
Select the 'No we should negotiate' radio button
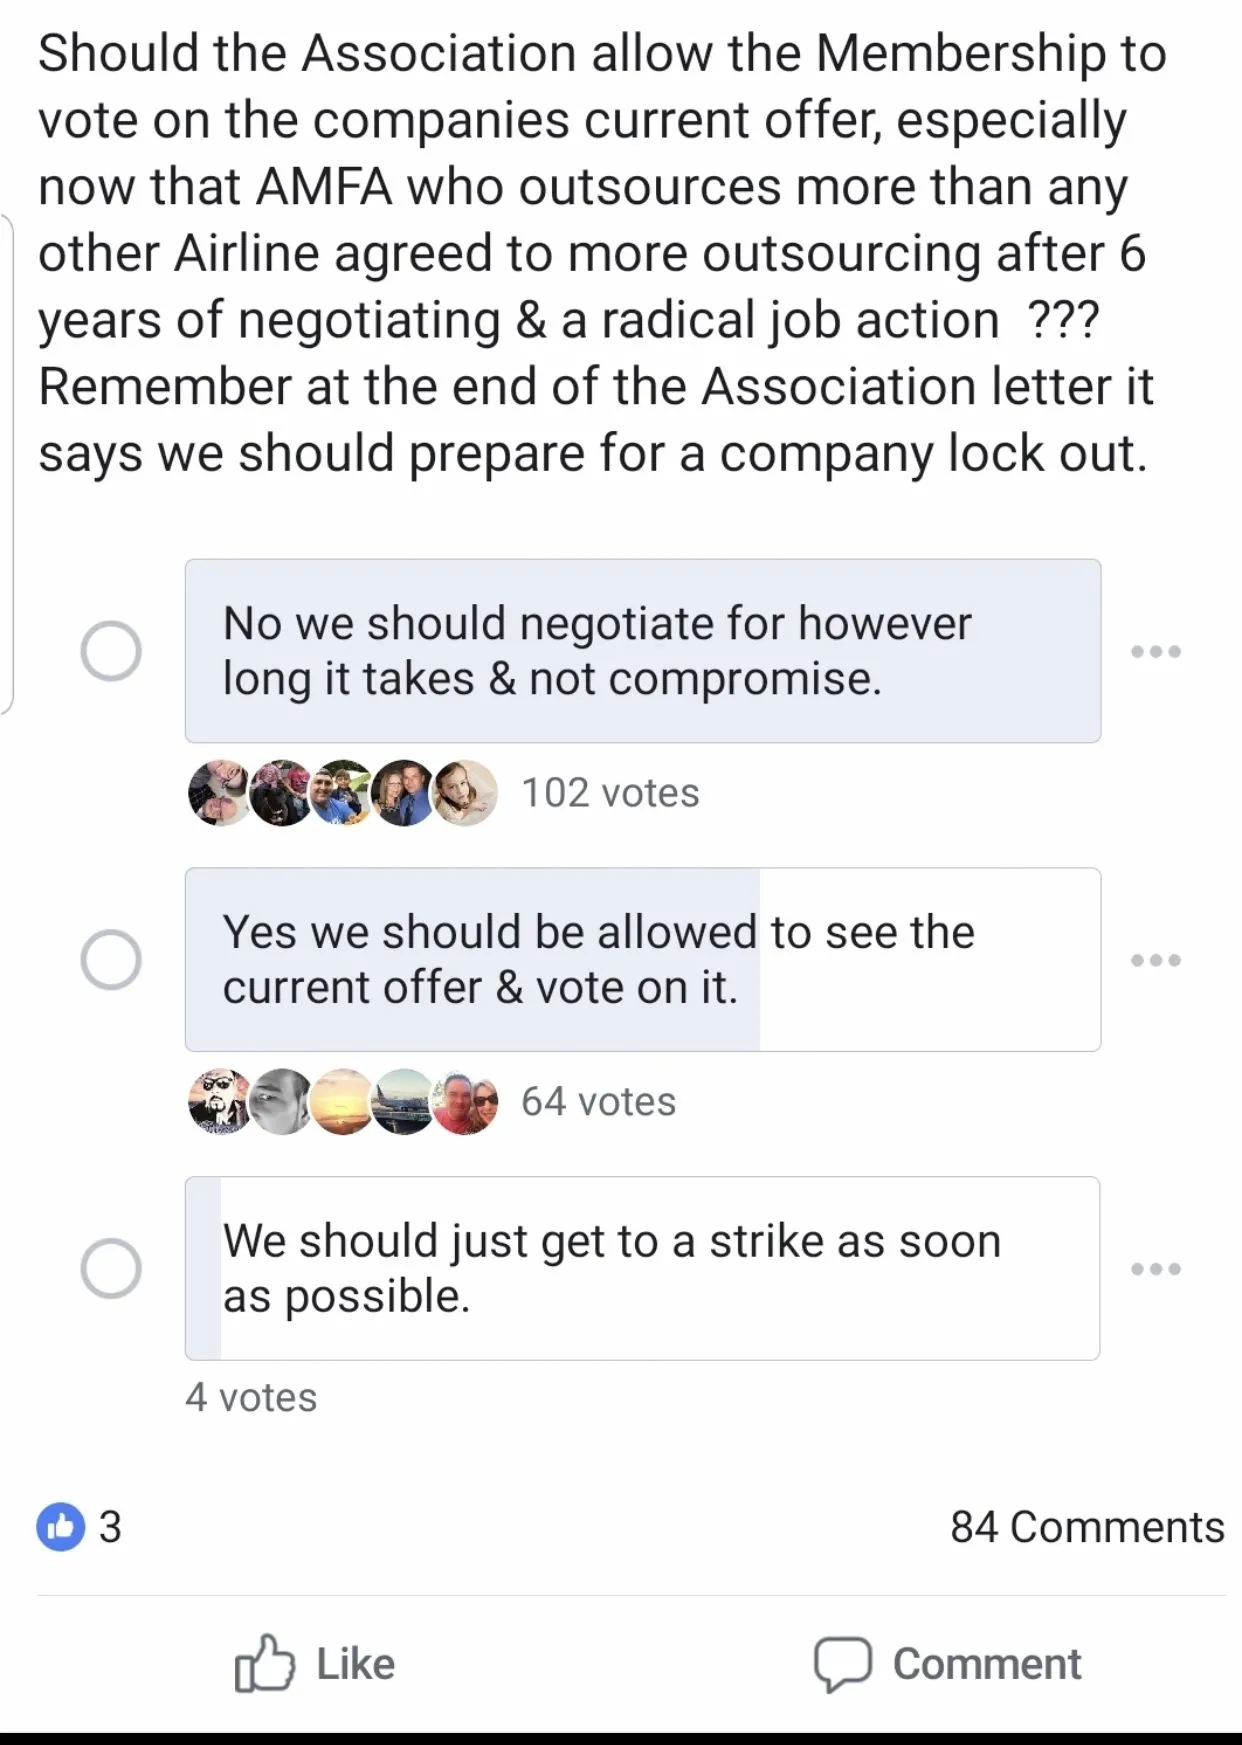111,651
